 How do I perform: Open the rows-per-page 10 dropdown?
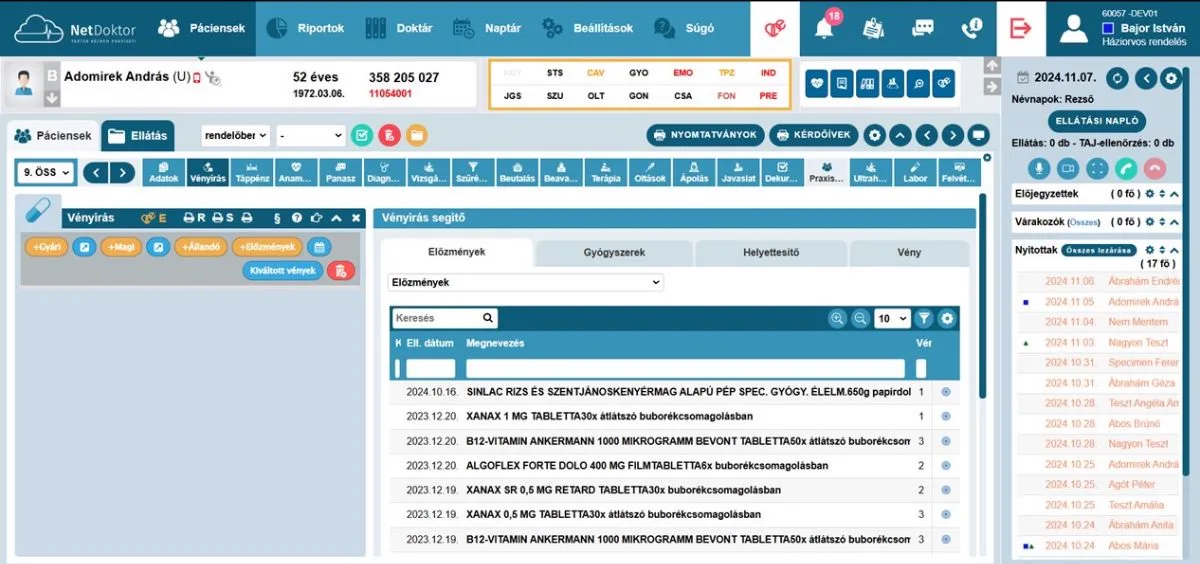pos(892,318)
